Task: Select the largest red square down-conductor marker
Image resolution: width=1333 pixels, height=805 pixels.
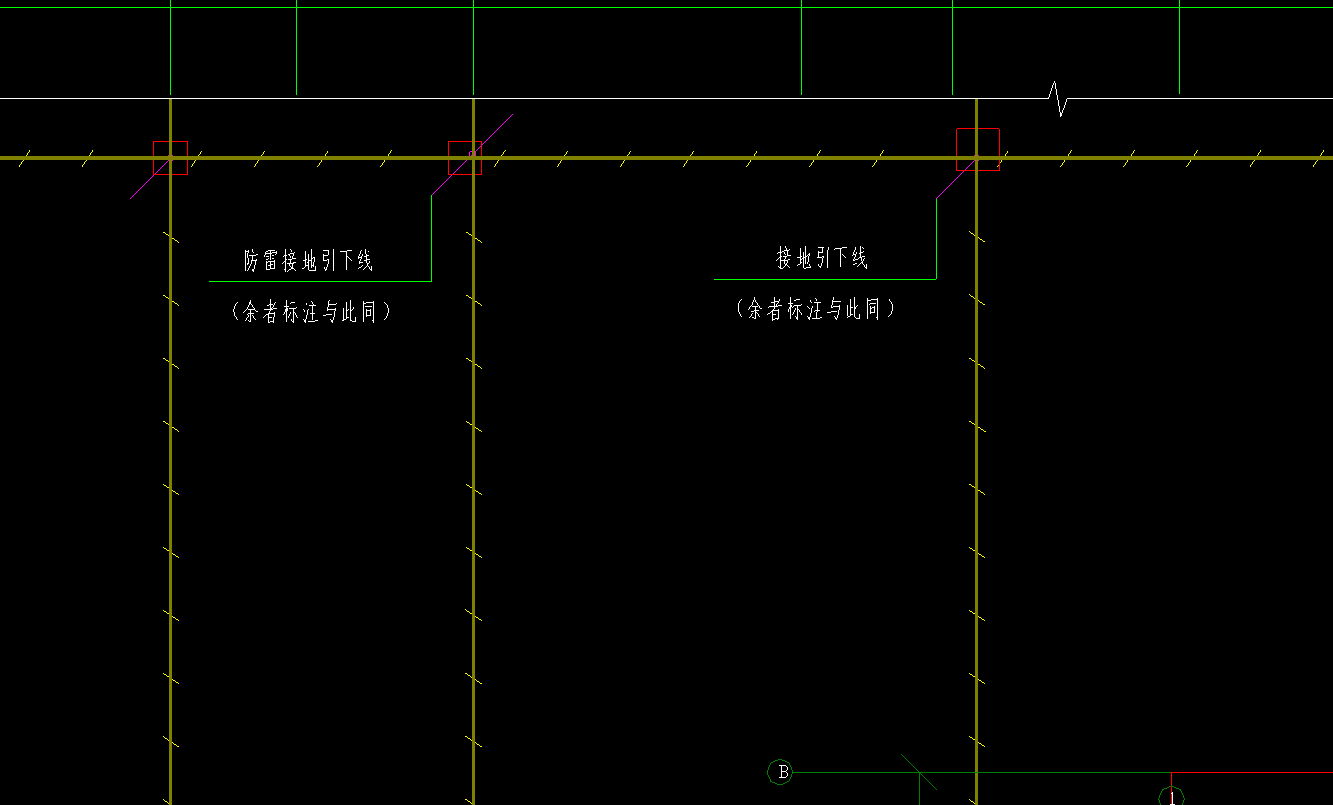Action: point(977,149)
